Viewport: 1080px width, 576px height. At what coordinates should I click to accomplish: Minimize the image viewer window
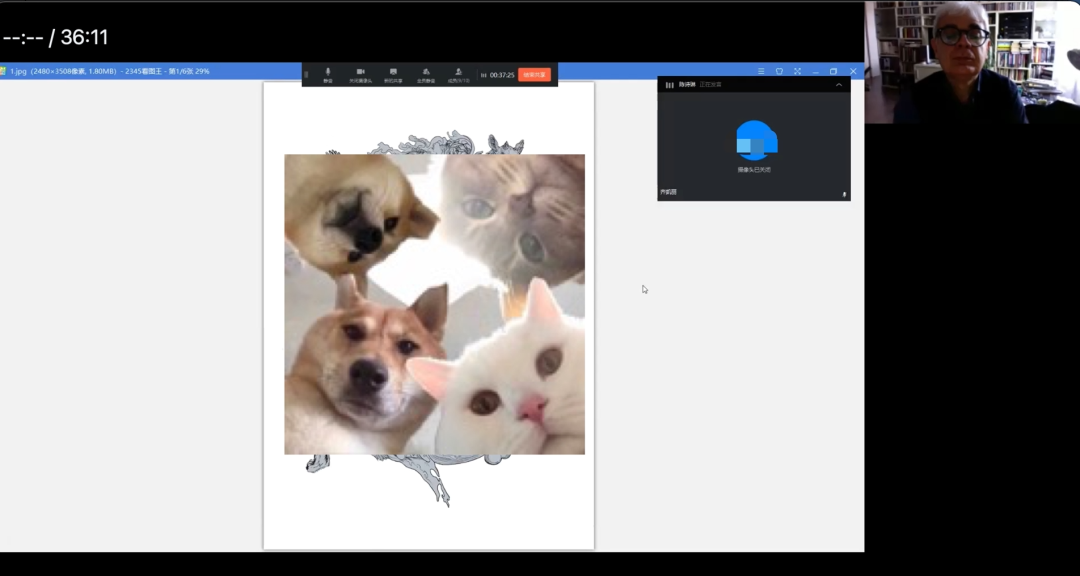click(x=816, y=71)
